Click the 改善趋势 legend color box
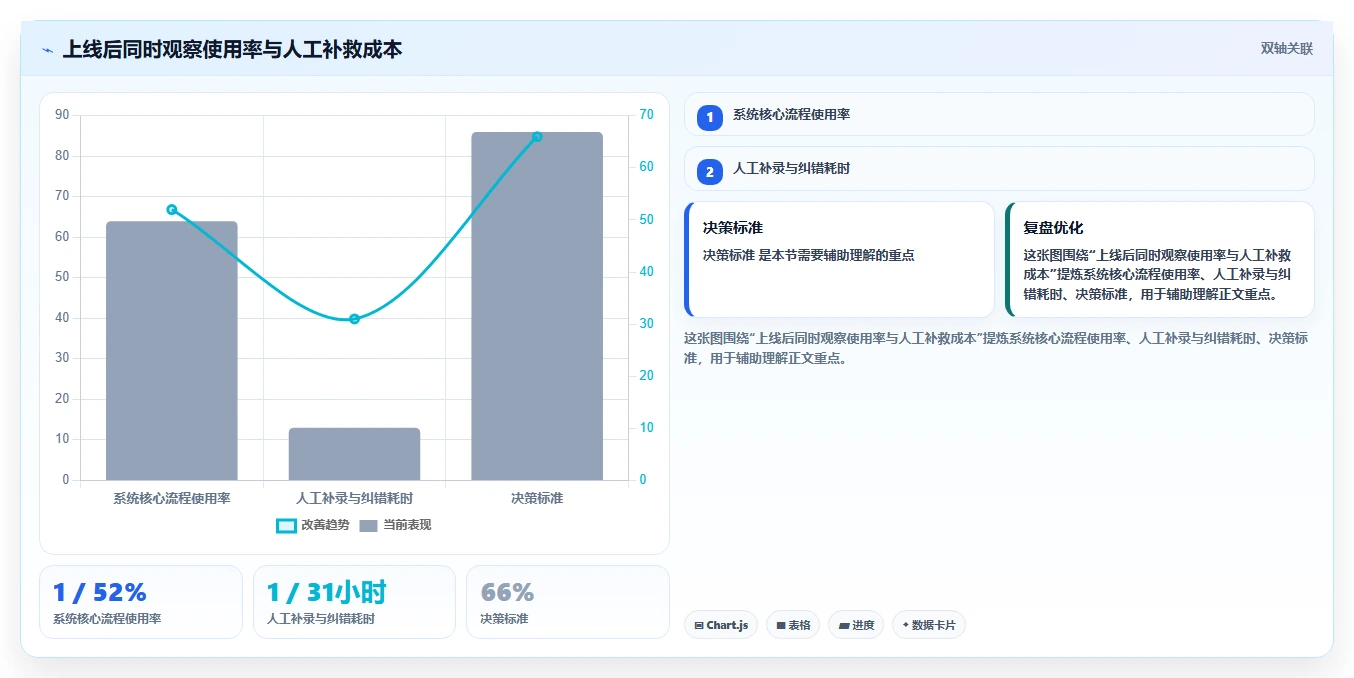The height and width of the screenshot is (678, 1354). [286, 526]
